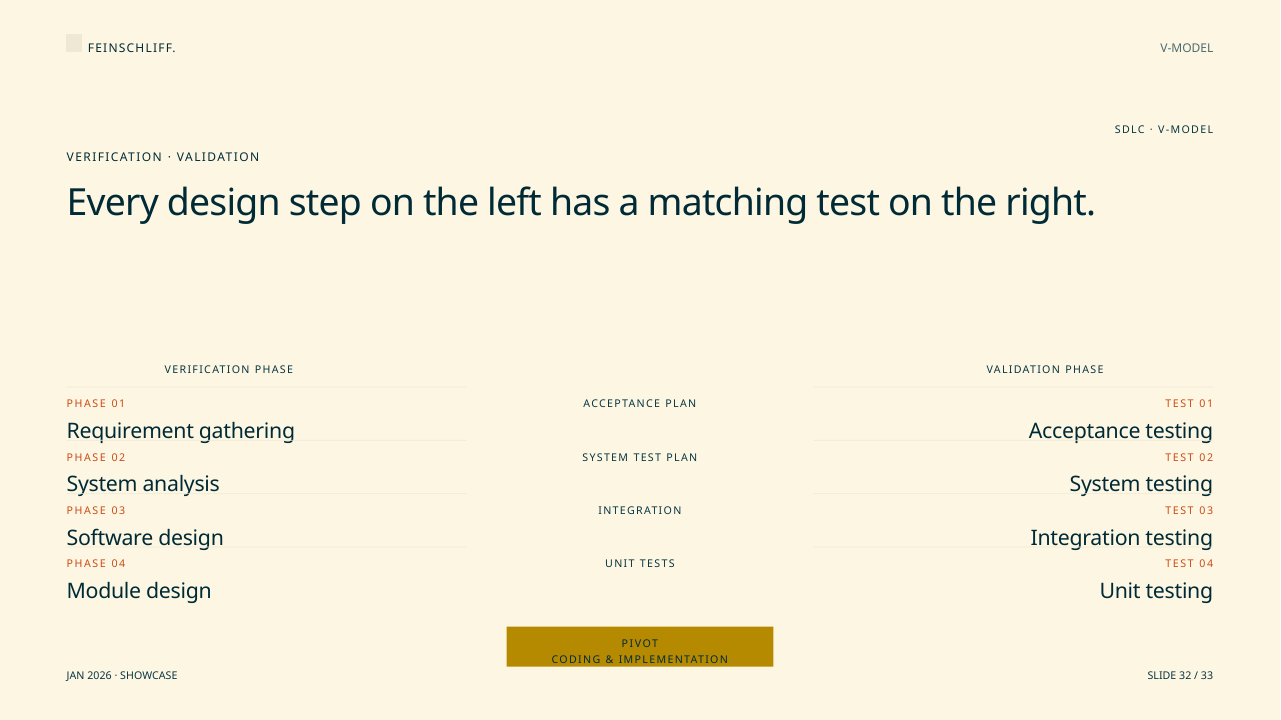The image size is (1281, 720).
Task: Click the SLIDE 32 / 33 page indicator
Action: point(1180,675)
